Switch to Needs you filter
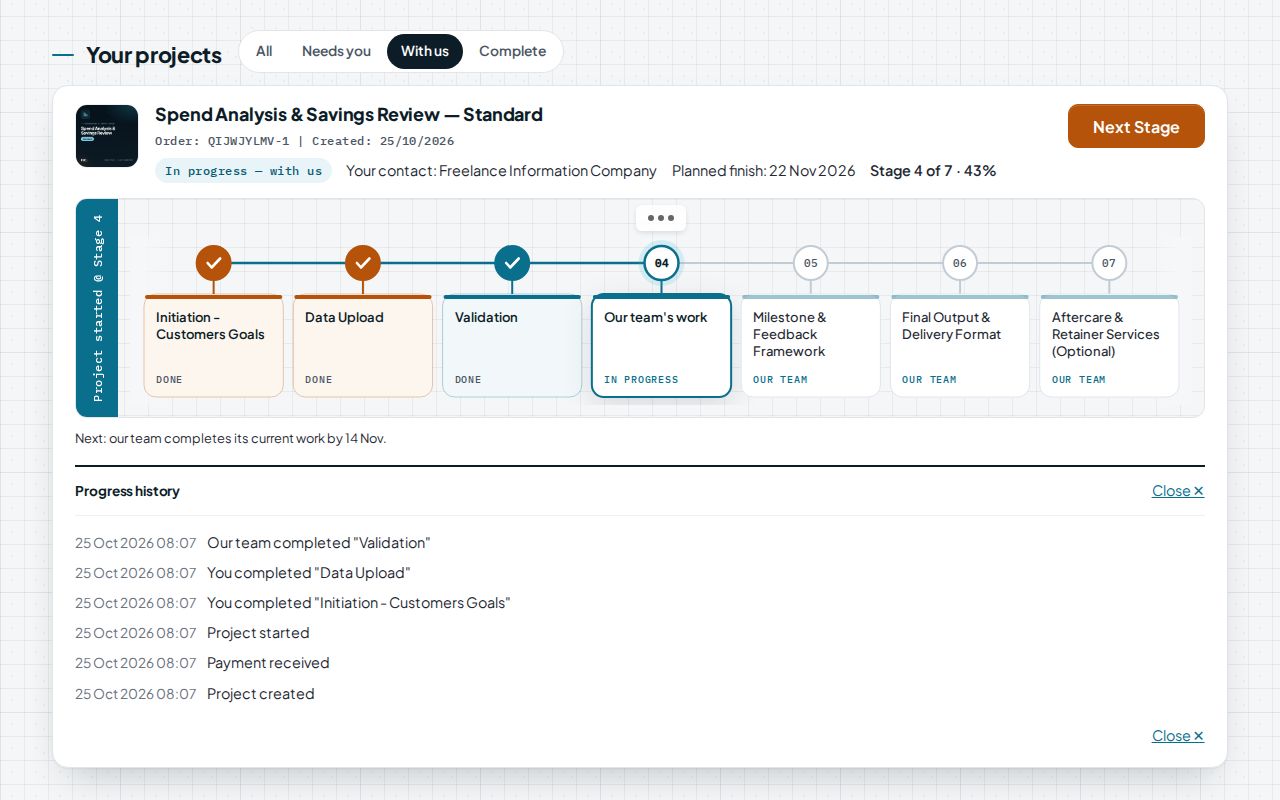Viewport: 1280px width, 800px height. 336,51
